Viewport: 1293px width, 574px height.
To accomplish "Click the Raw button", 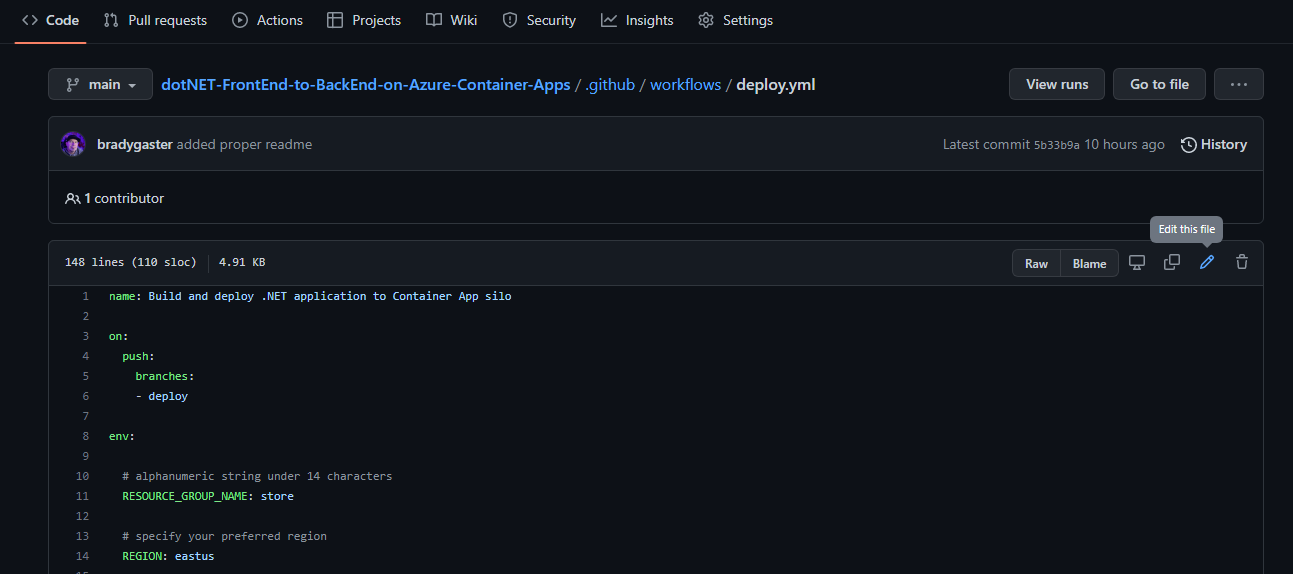I will coord(1036,263).
